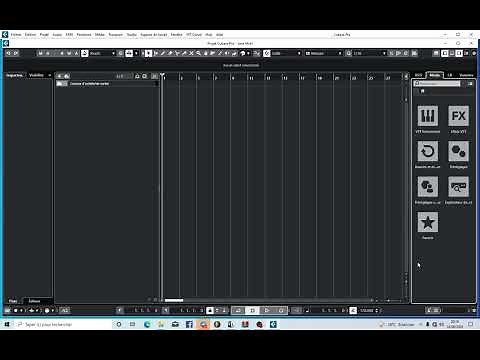Image resolution: width=480 pixels, height=360 pixels.
Task: Open the Touch automation mode dropdown
Action: [102, 53]
